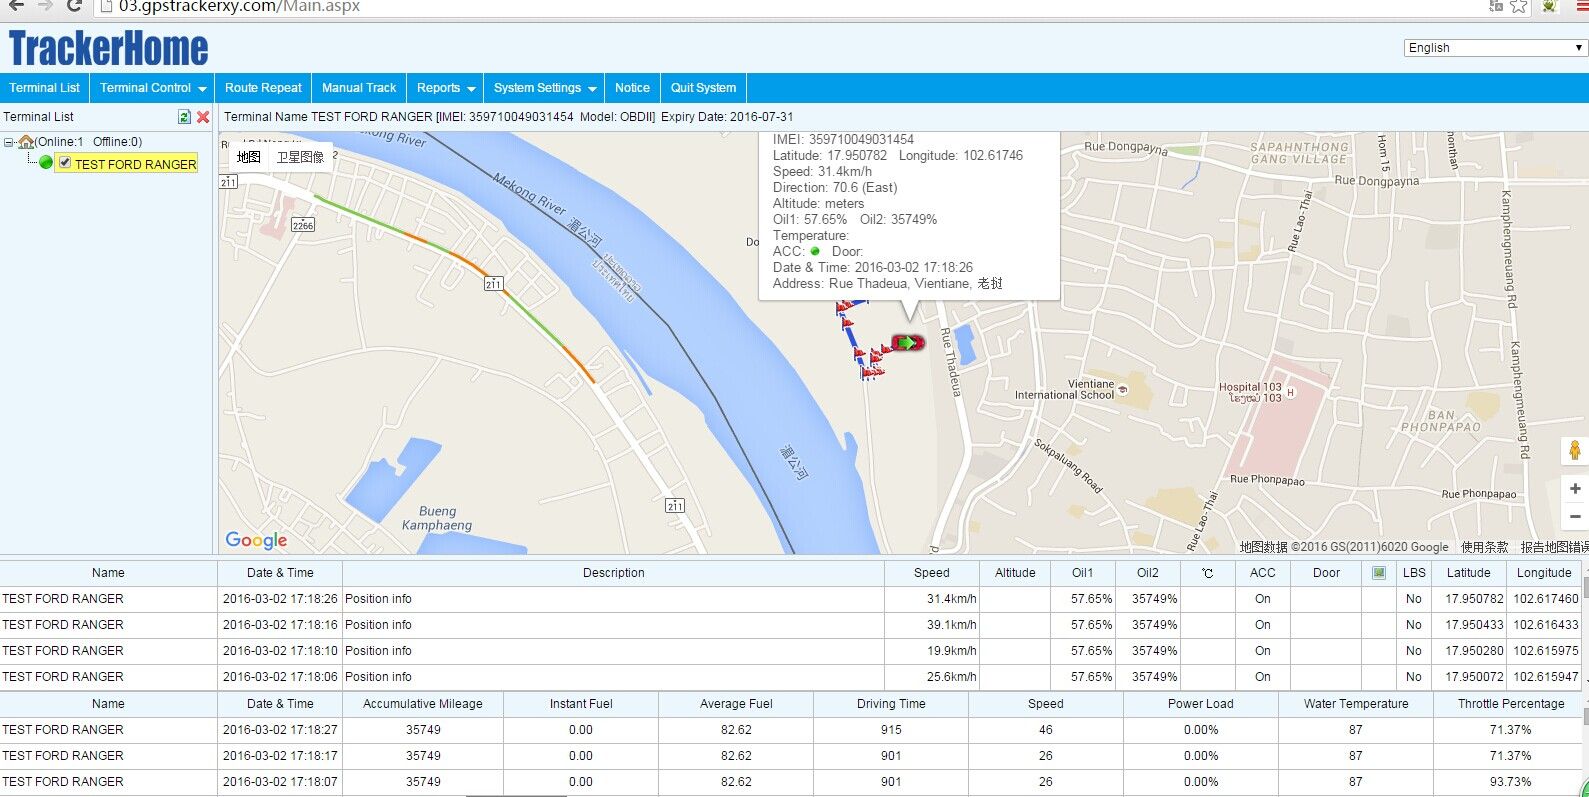
Task: Click the translate page icon in address bar
Action: point(1496,6)
